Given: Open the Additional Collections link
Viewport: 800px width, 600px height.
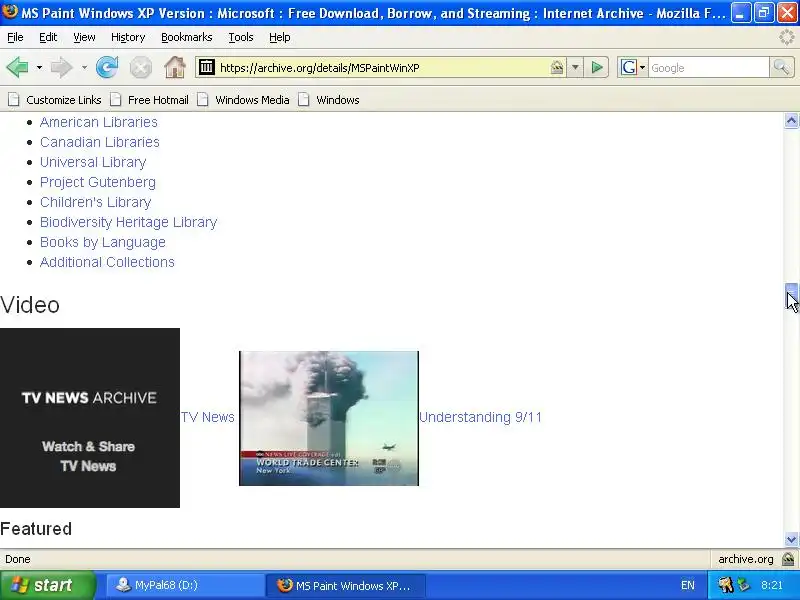Looking at the screenshot, I should [107, 262].
